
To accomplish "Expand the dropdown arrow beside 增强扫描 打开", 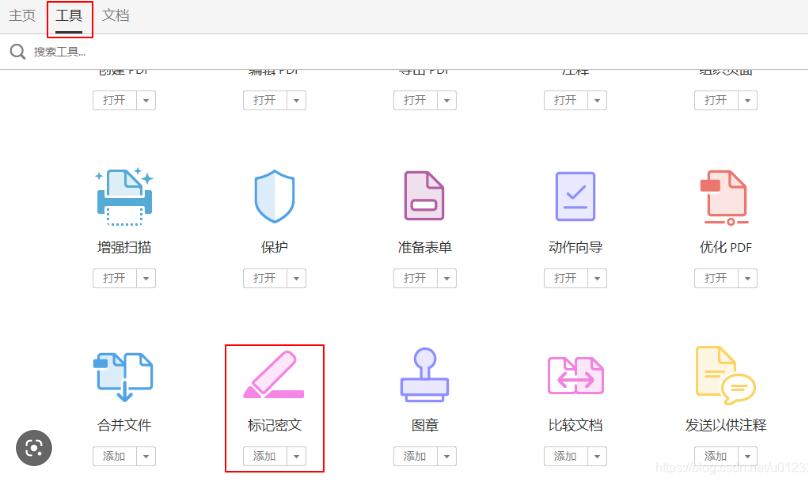I will (x=146, y=278).
